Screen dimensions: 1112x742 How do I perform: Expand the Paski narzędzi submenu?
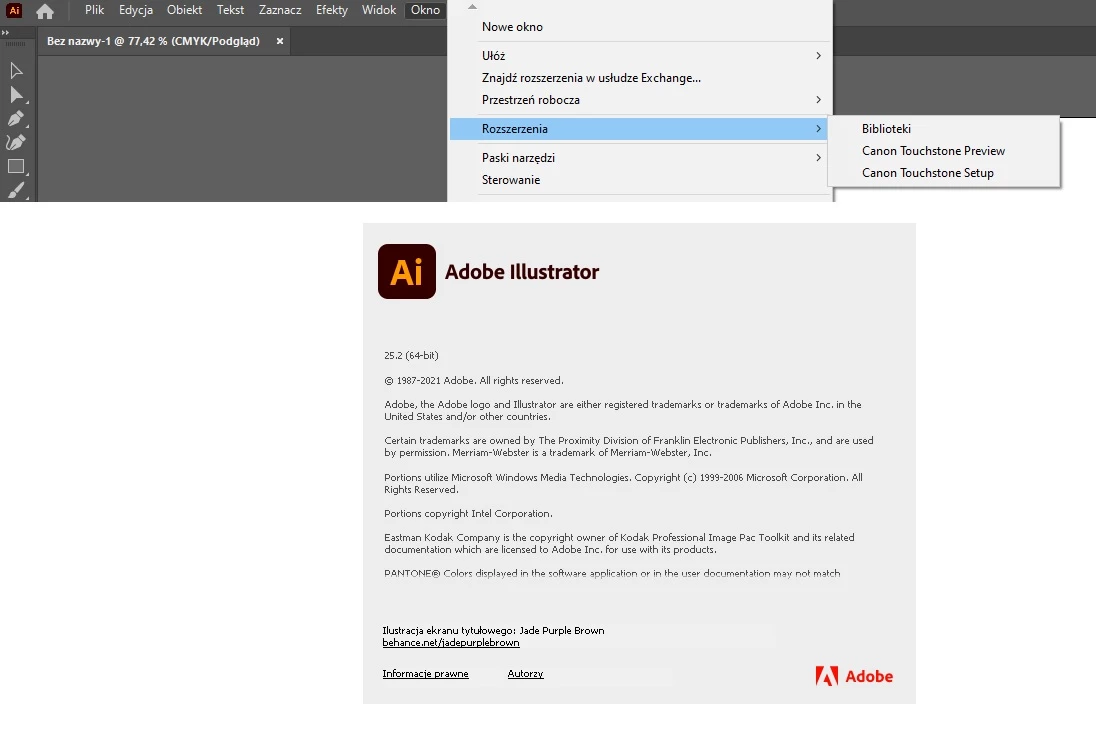[x=639, y=158]
